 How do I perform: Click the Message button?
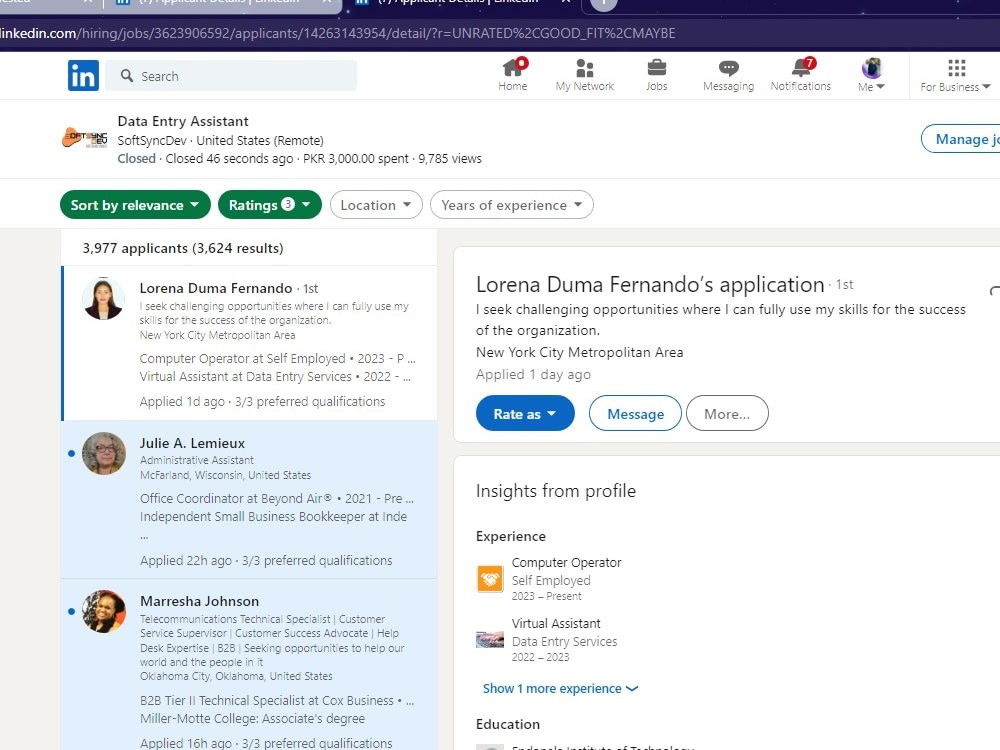coord(635,414)
